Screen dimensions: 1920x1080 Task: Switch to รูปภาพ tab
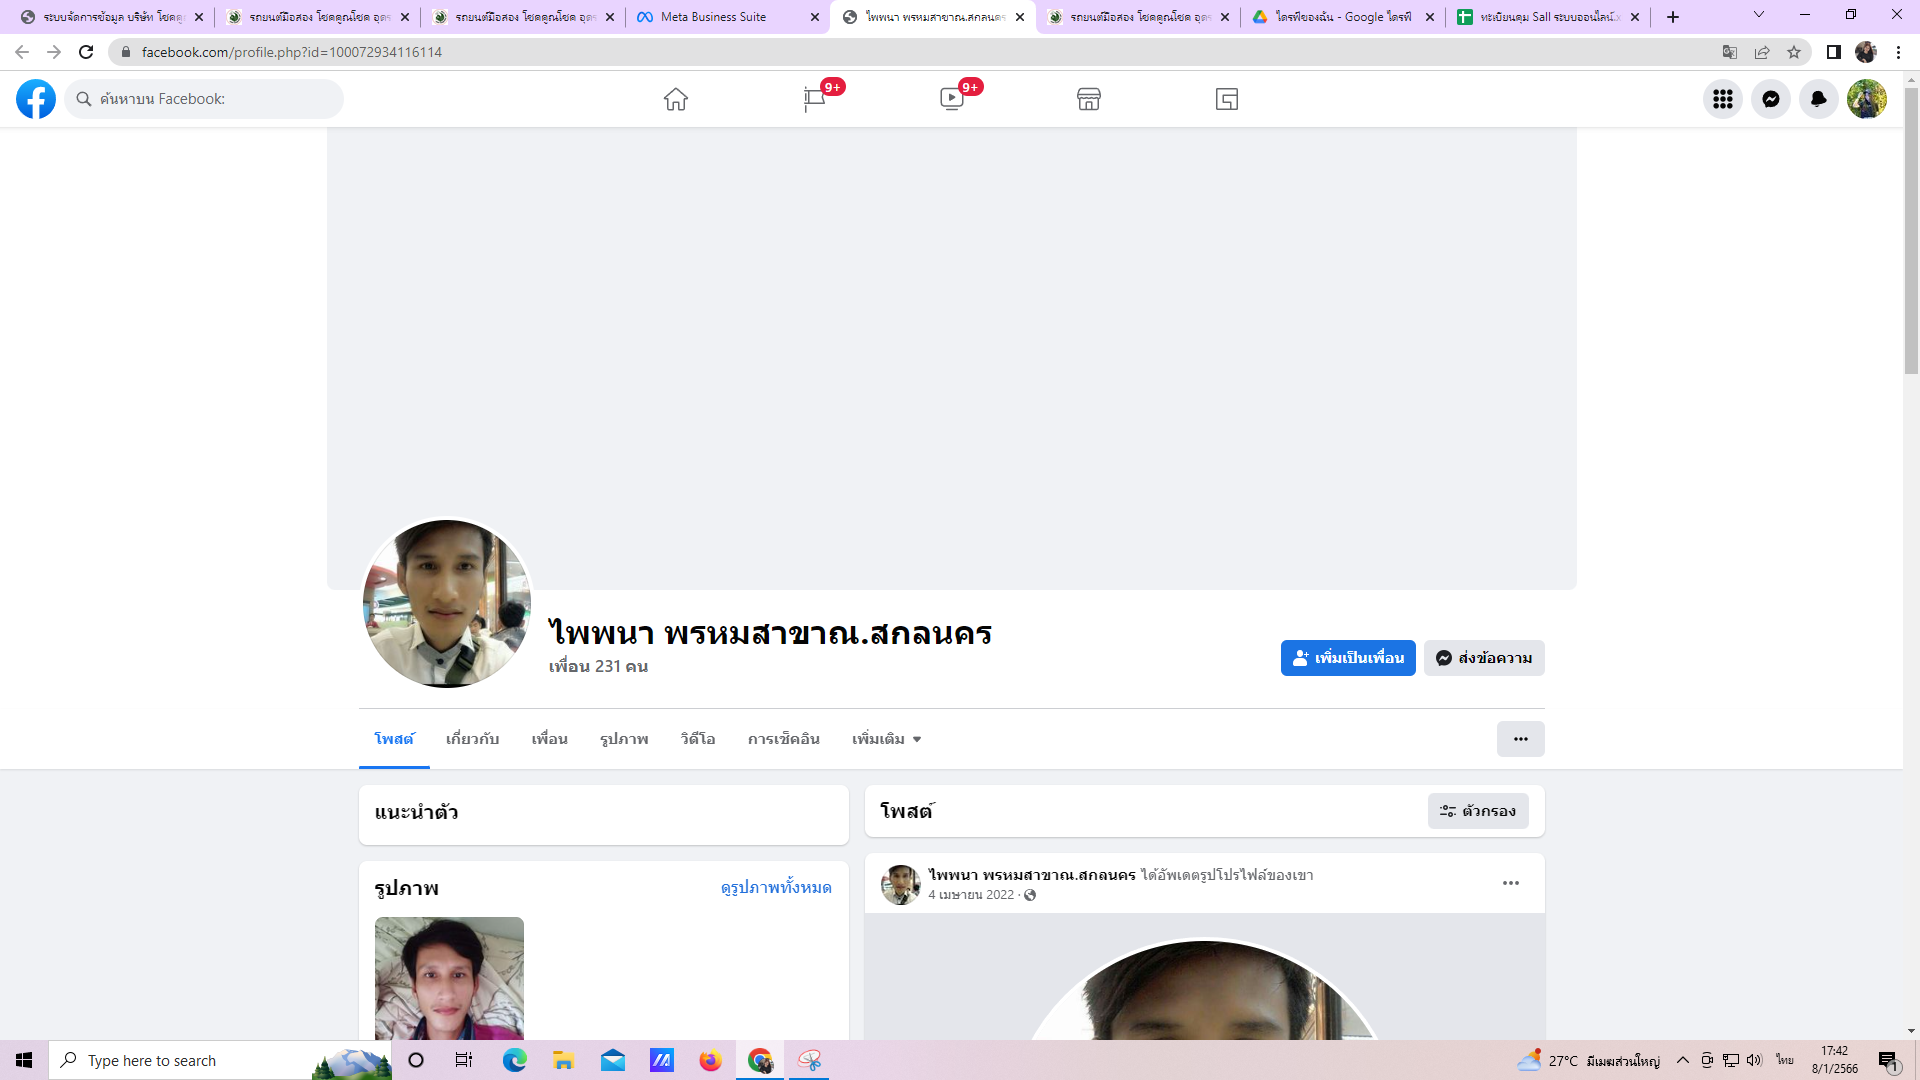tap(624, 739)
